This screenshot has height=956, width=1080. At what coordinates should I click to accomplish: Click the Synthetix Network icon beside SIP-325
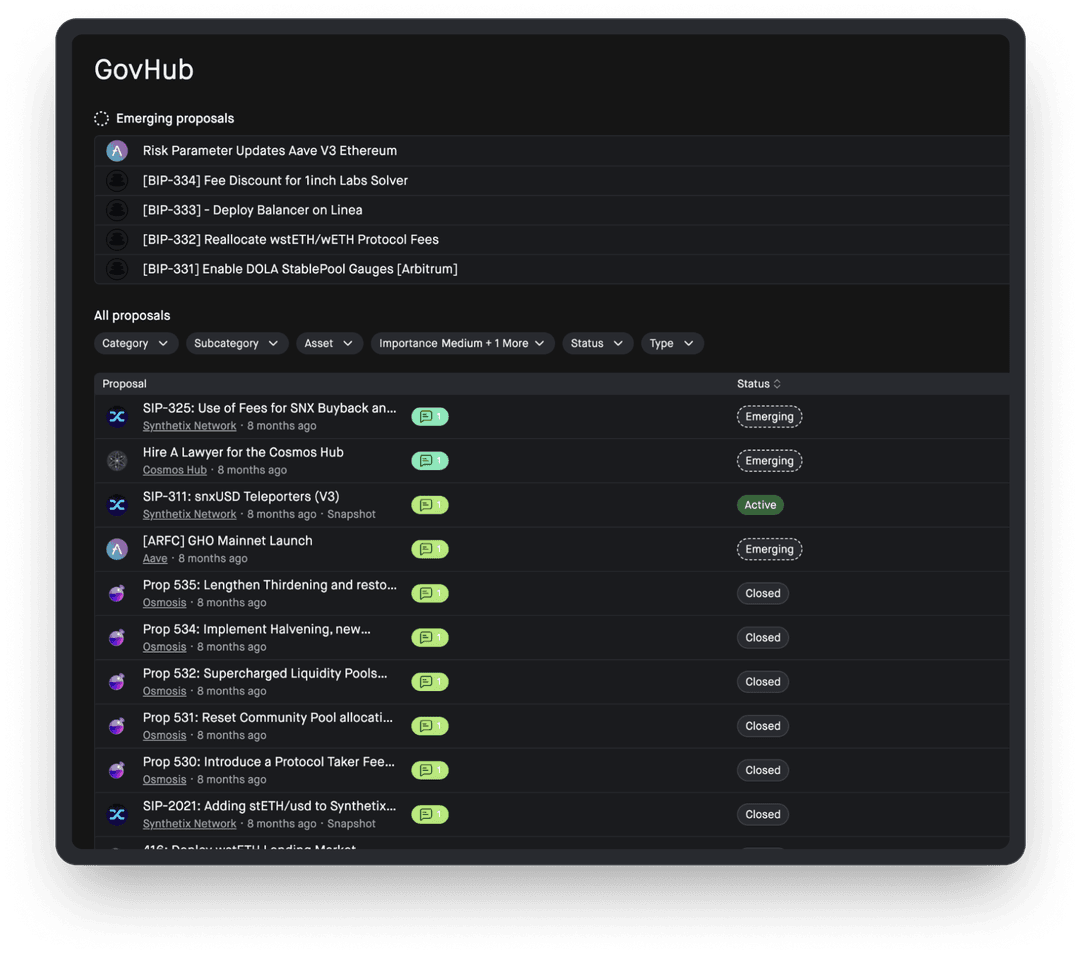tap(117, 416)
